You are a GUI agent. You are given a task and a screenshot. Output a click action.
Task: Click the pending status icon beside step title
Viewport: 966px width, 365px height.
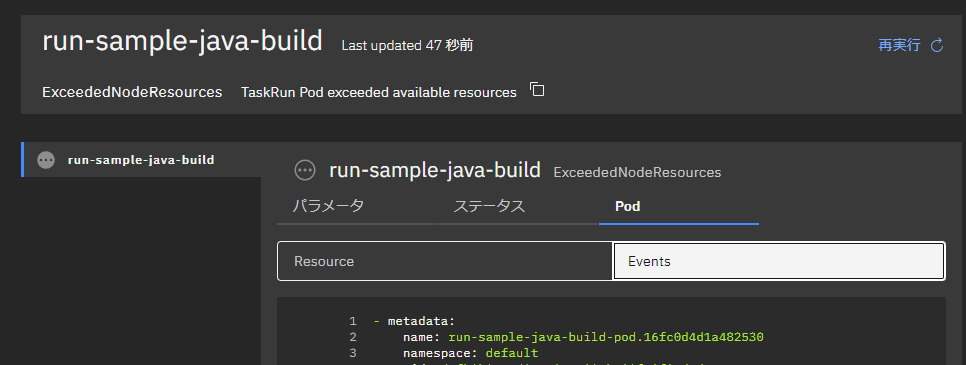(x=305, y=170)
